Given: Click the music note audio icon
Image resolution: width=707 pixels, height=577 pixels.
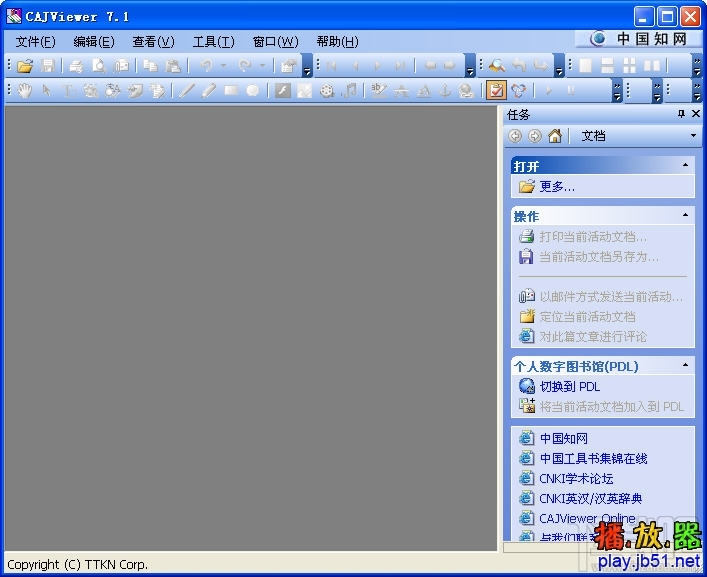Looking at the screenshot, I should 349,91.
